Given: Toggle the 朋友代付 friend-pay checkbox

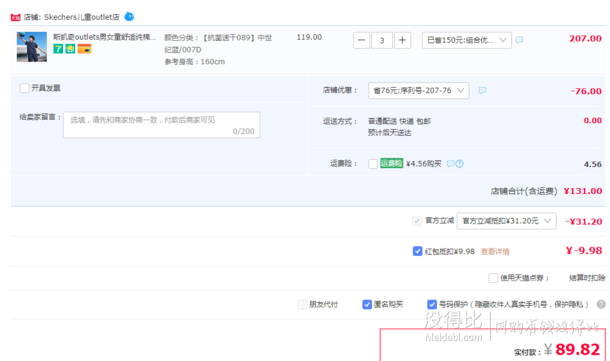Looking at the screenshot, I should (x=302, y=304).
